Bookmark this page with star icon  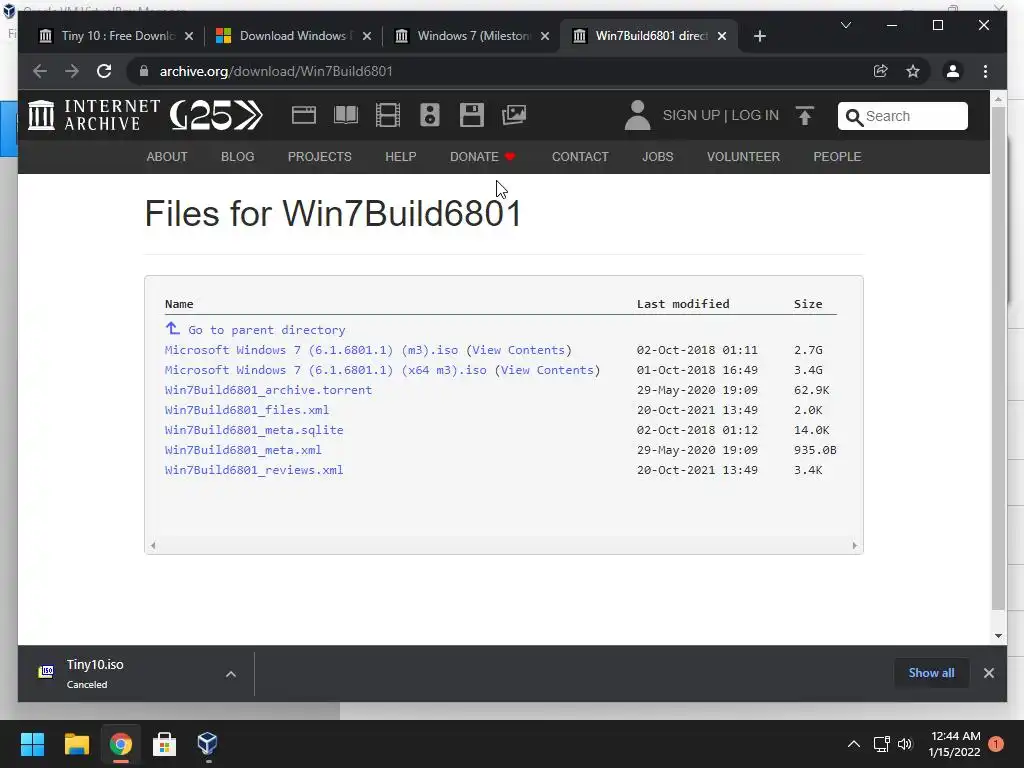click(913, 71)
